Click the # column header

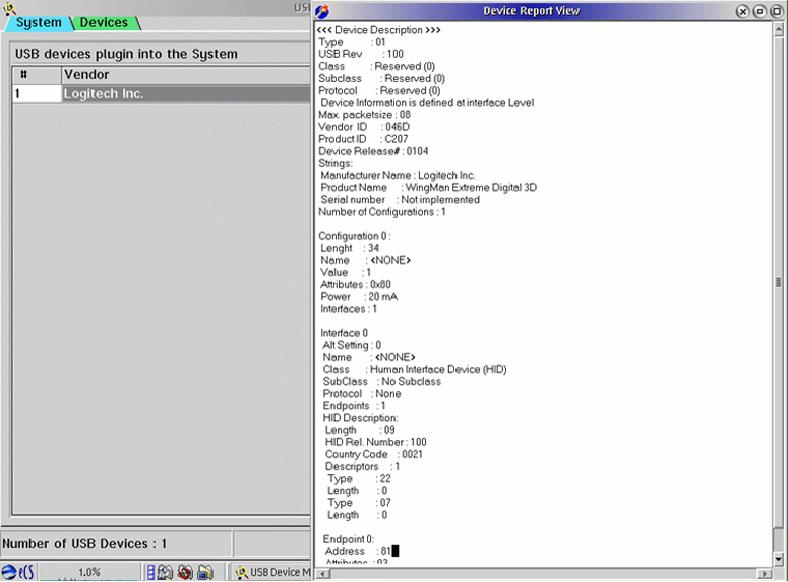tap(37, 75)
